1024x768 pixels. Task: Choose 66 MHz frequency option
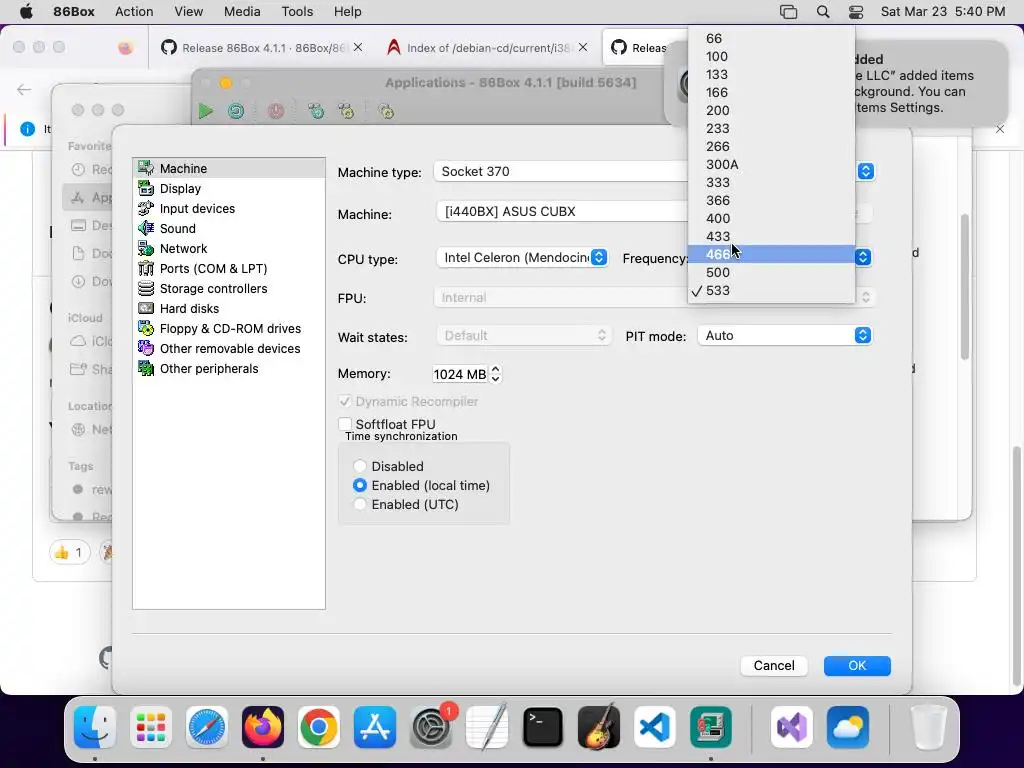tap(771, 39)
